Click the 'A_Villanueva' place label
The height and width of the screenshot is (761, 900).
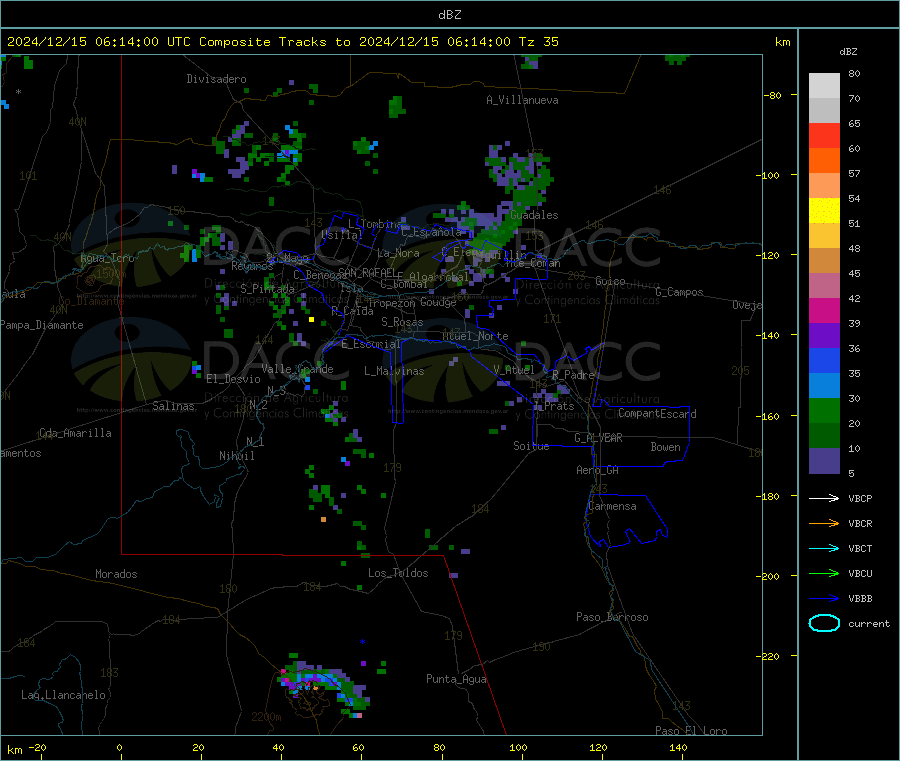point(522,100)
